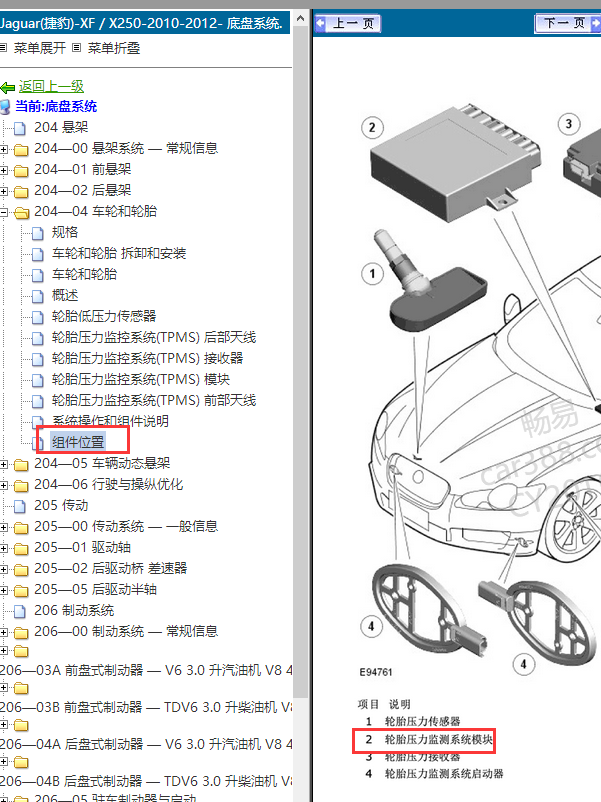Open 206—04A 后盘式制动器 entry
This screenshot has width=601, height=802.
pos(146,744)
